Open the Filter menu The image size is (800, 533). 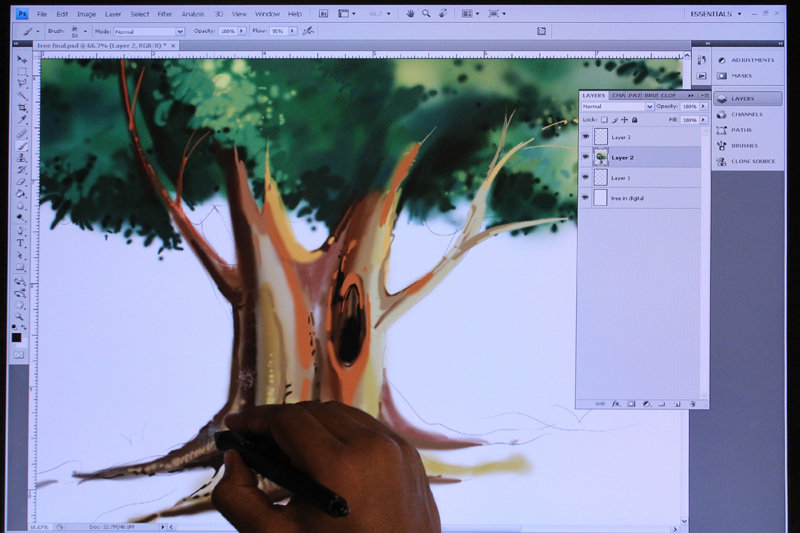[x=164, y=14]
